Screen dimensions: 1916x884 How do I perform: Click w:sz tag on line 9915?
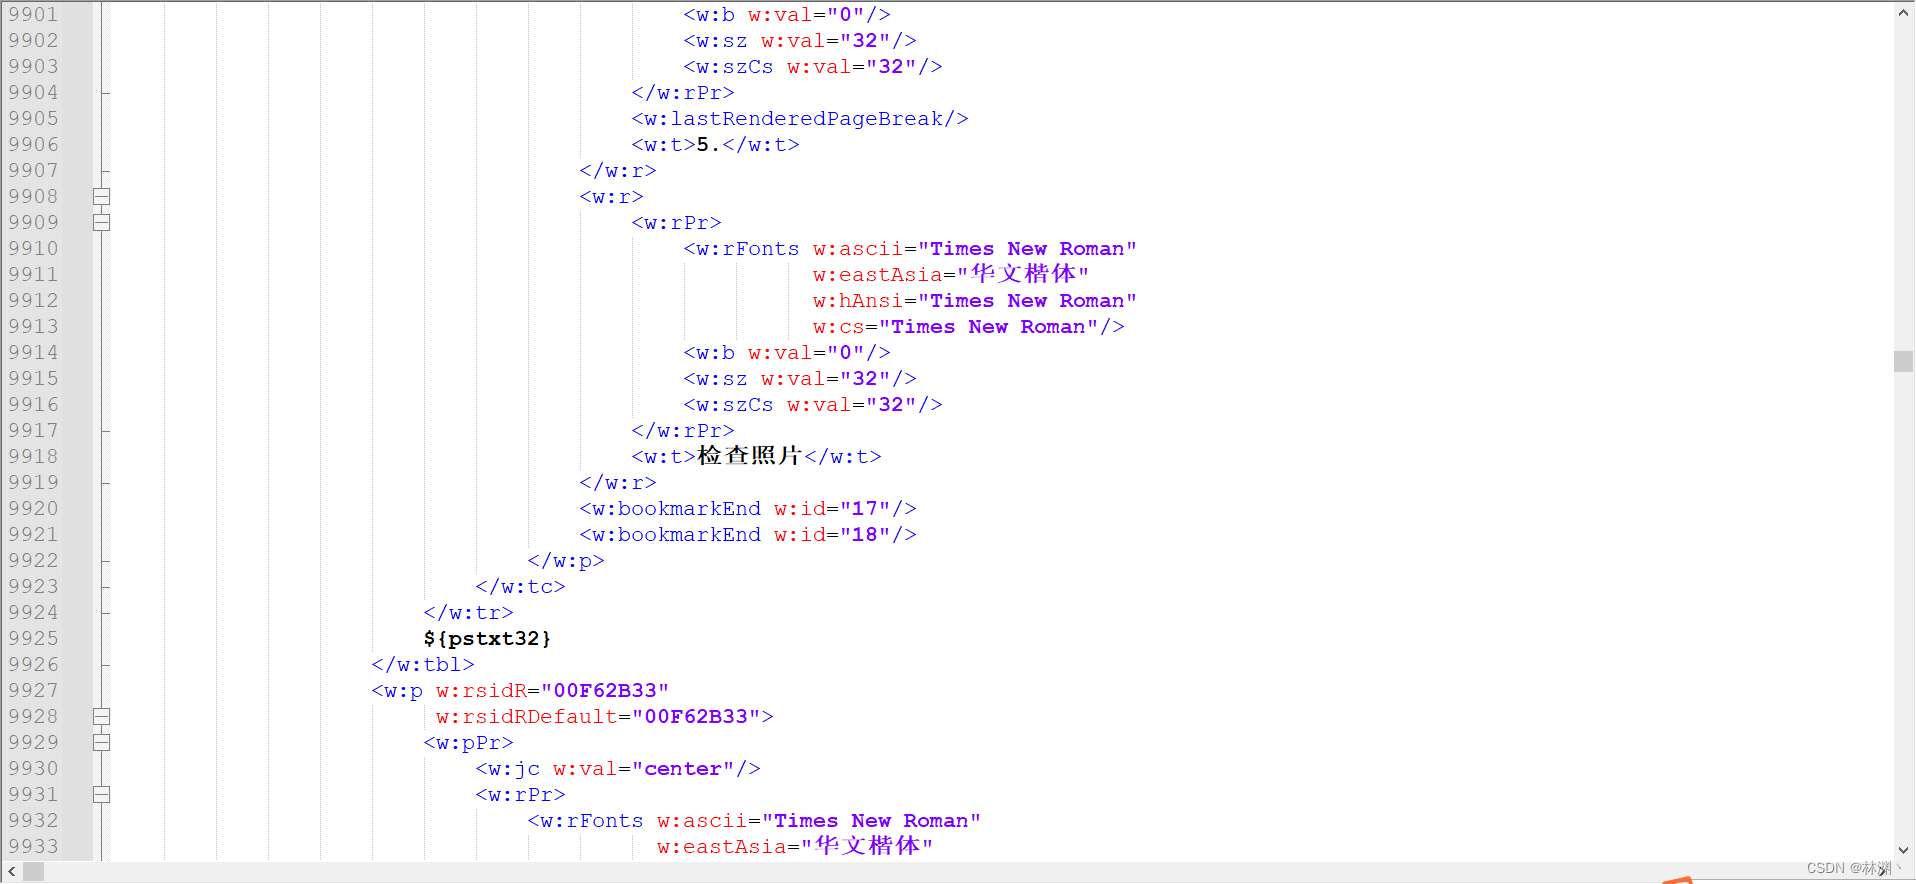click(x=800, y=379)
